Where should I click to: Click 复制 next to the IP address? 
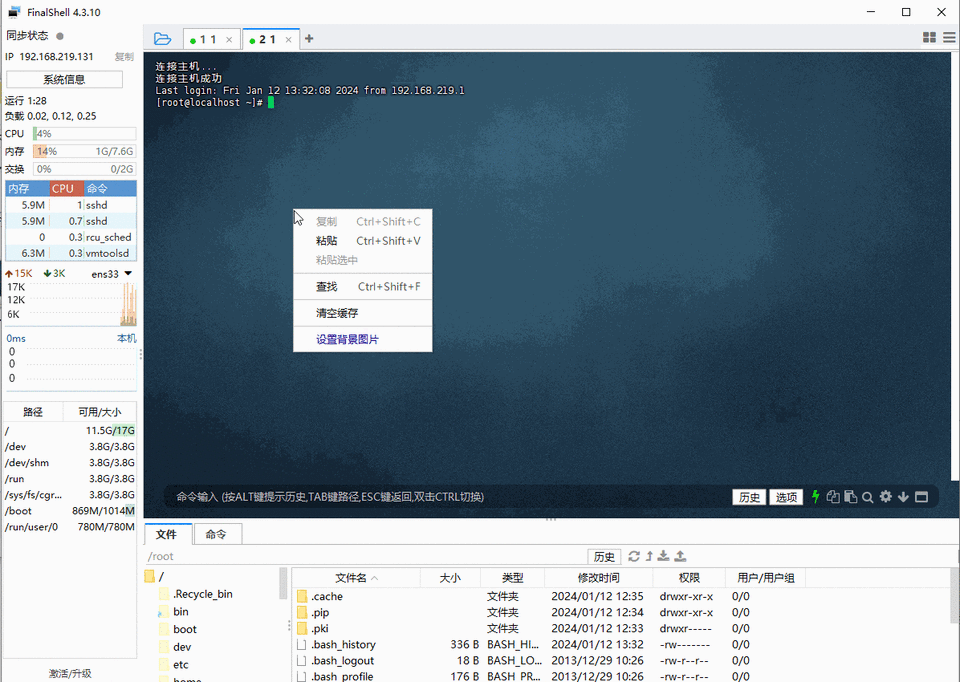[124, 56]
